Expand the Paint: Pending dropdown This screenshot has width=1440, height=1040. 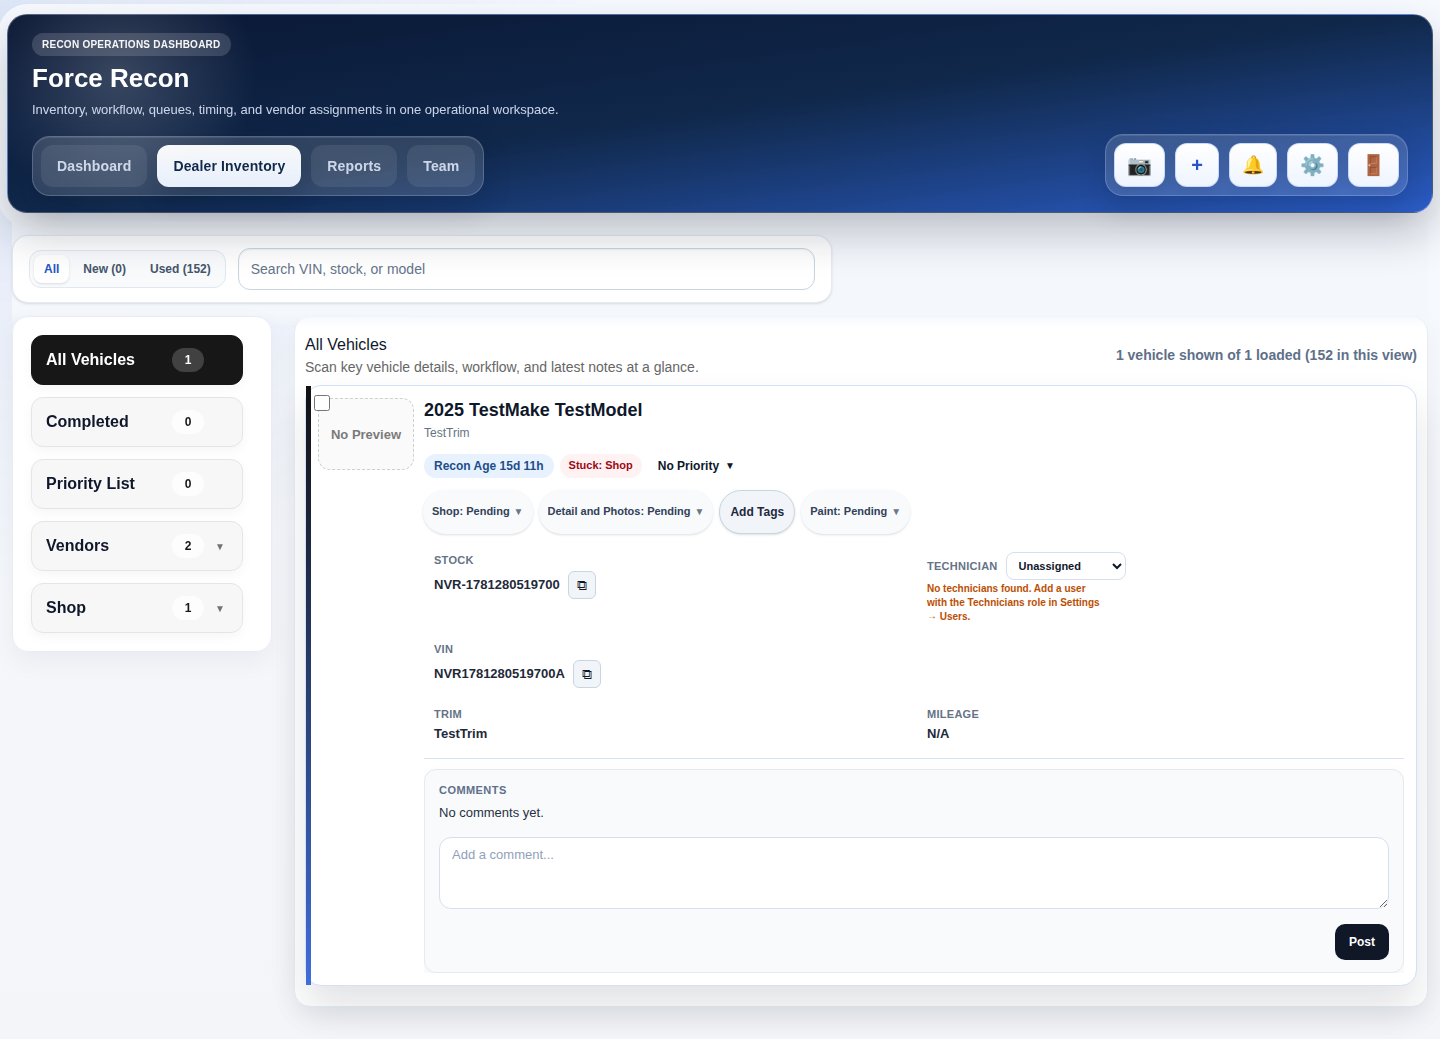(x=855, y=511)
